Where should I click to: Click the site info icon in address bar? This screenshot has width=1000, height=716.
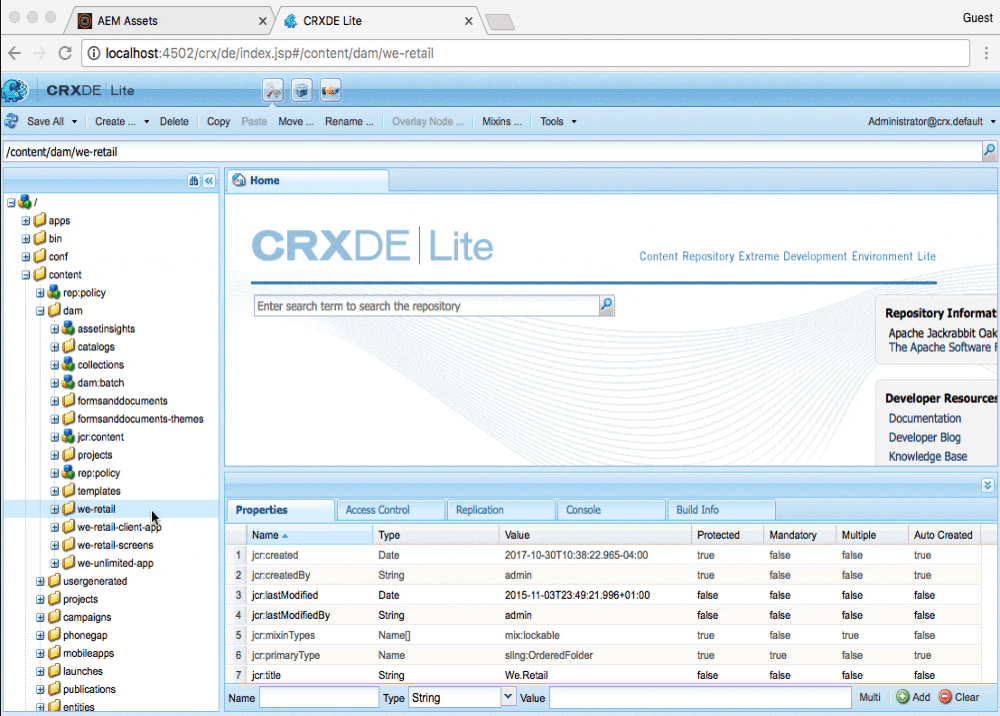94,53
